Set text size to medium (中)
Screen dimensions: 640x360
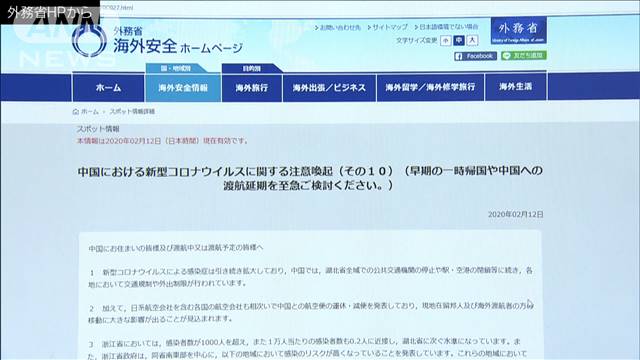click(459, 40)
